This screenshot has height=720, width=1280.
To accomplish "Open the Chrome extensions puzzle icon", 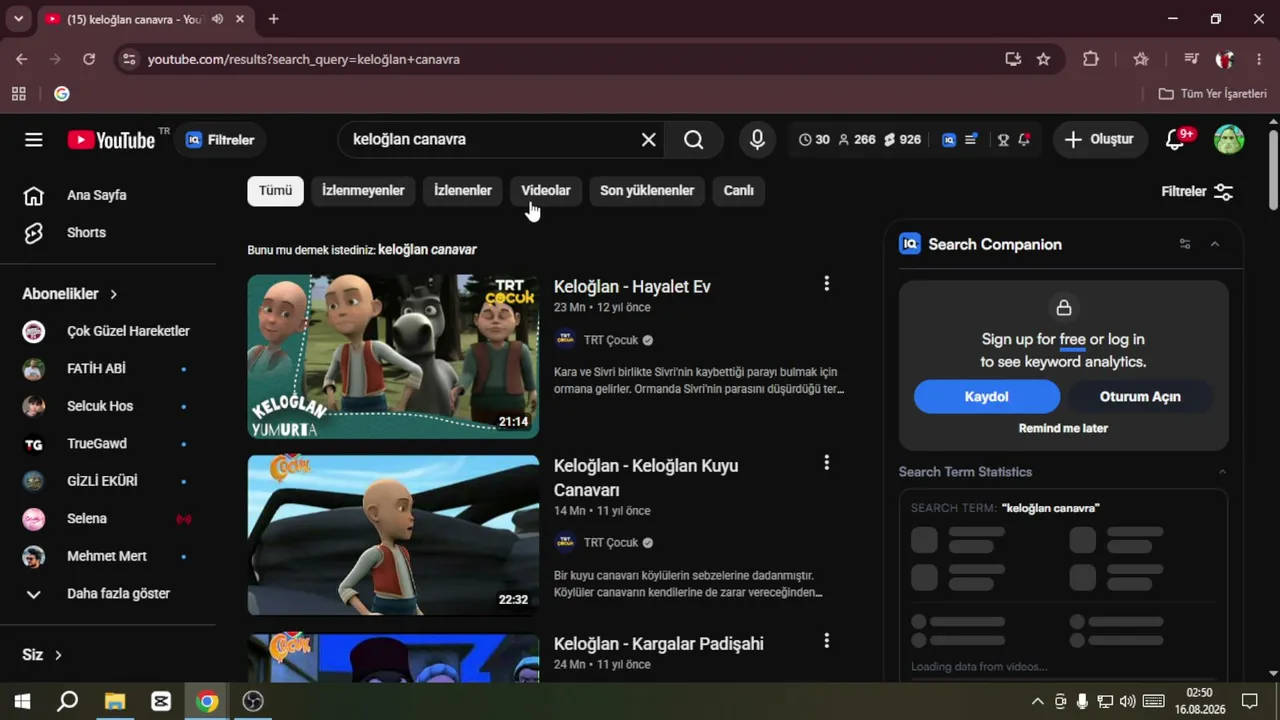I will (x=1091, y=59).
